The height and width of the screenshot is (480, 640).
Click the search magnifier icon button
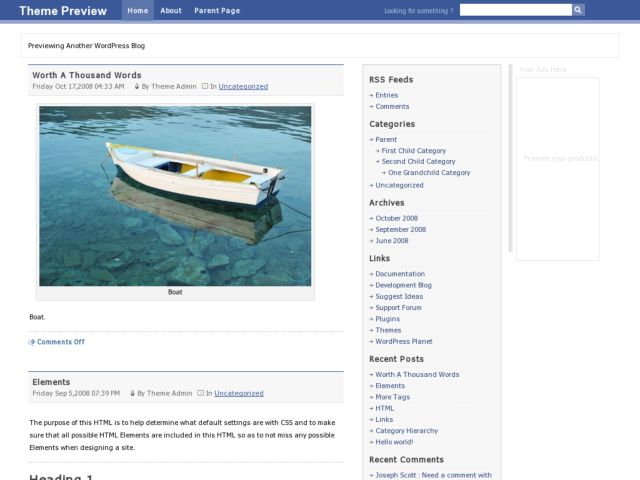point(578,10)
